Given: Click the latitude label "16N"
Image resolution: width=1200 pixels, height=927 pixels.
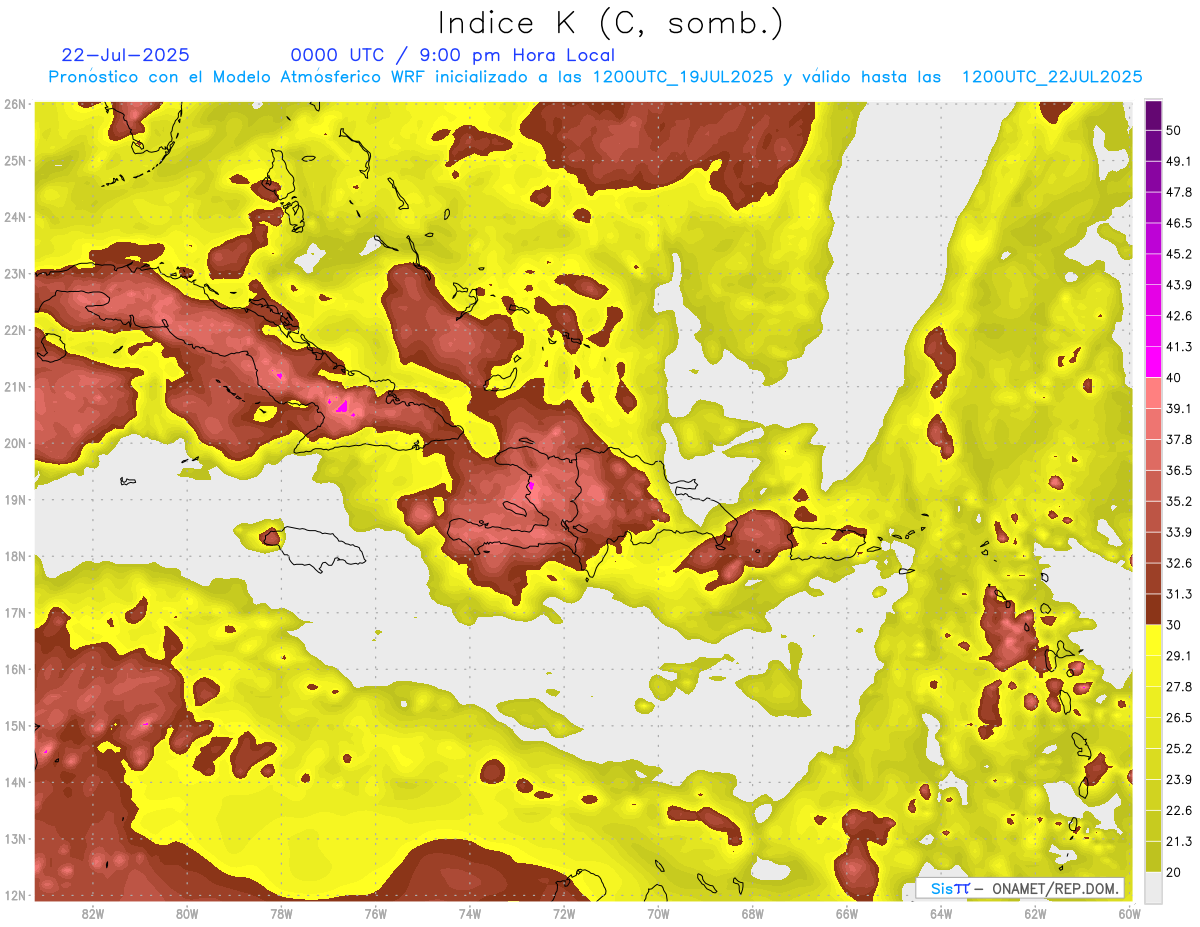Looking at the screenshot, I should pyautogui.click(x=15, y=669).
